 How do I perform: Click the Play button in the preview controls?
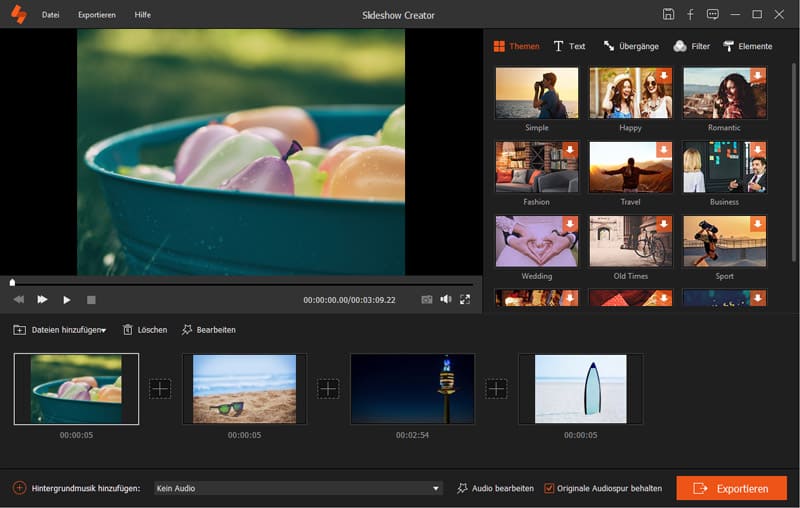pos(67,299)
